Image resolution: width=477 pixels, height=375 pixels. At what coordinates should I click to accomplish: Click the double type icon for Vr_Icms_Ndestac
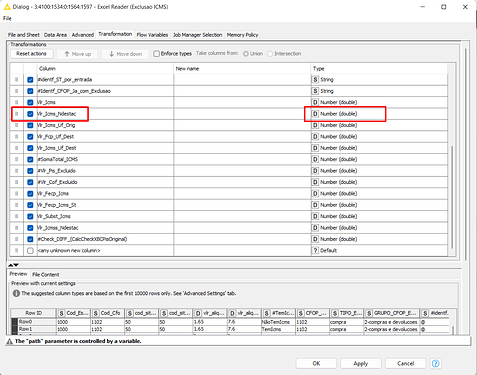[x=315, y=114]
